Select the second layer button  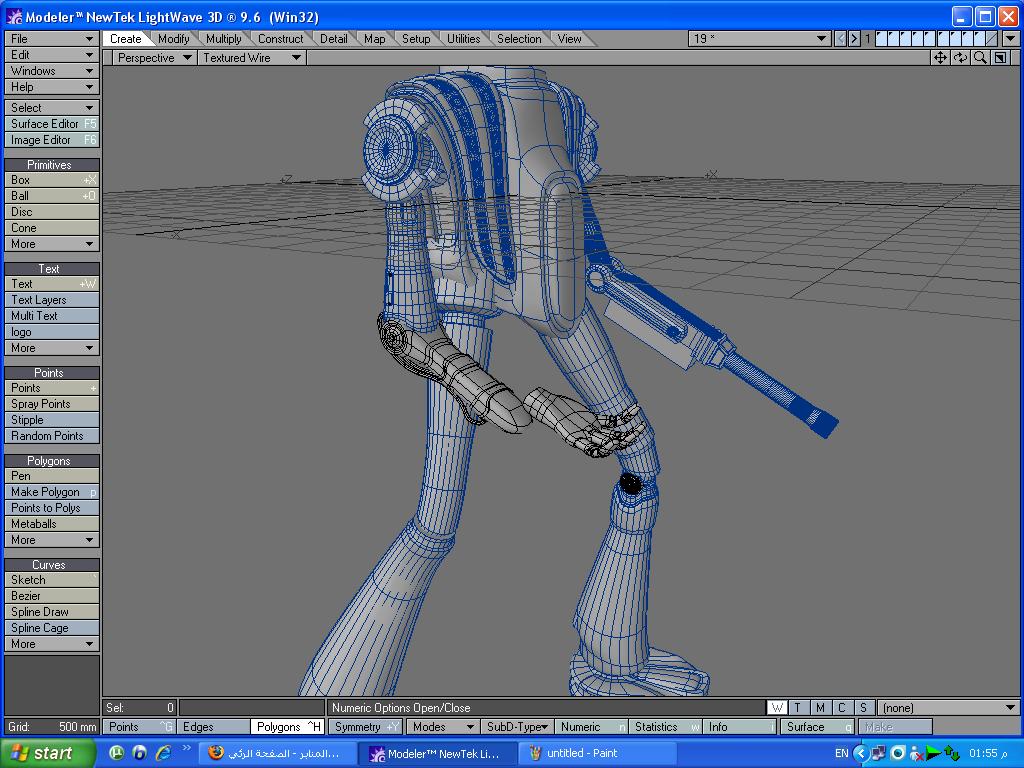[x=893, y=39]
